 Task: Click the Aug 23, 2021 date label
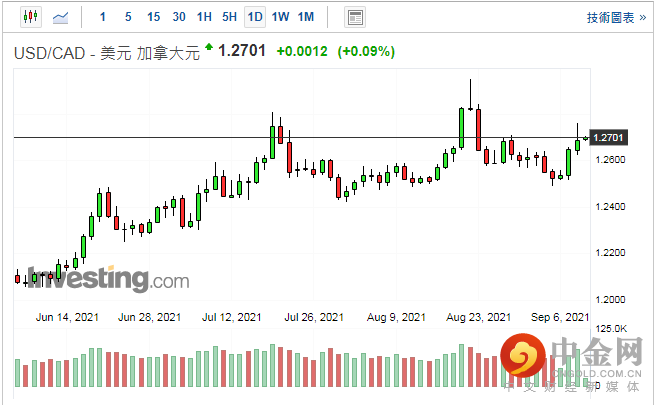[479, 317]
